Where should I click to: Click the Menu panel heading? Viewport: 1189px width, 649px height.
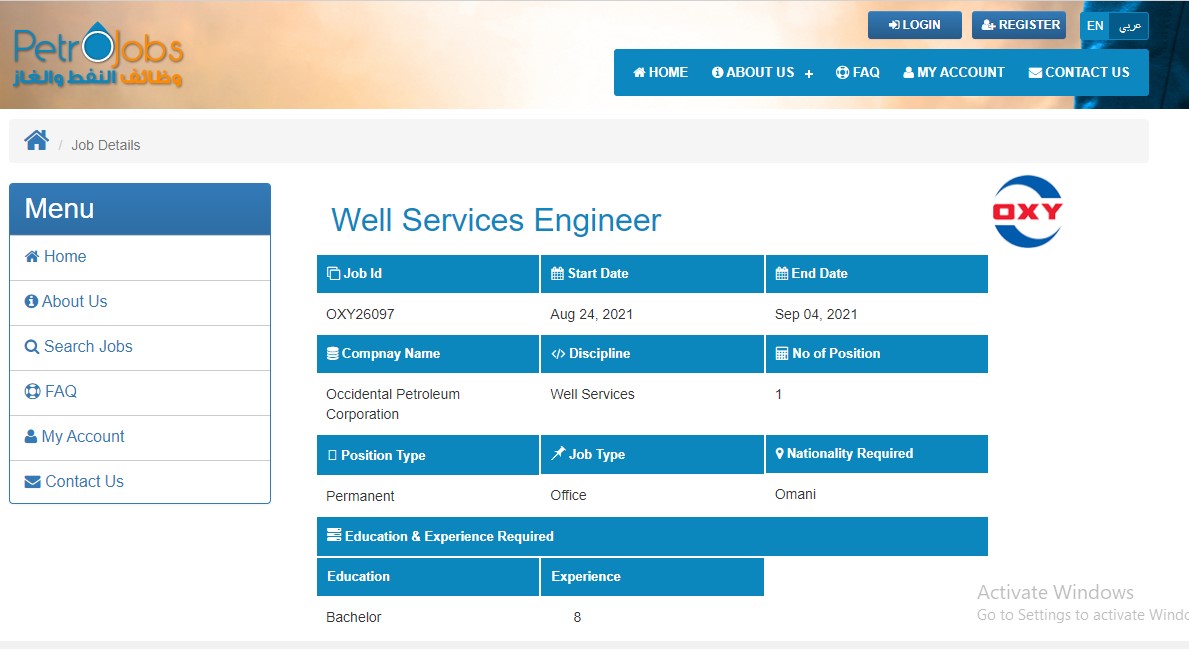tap(140, 209)
